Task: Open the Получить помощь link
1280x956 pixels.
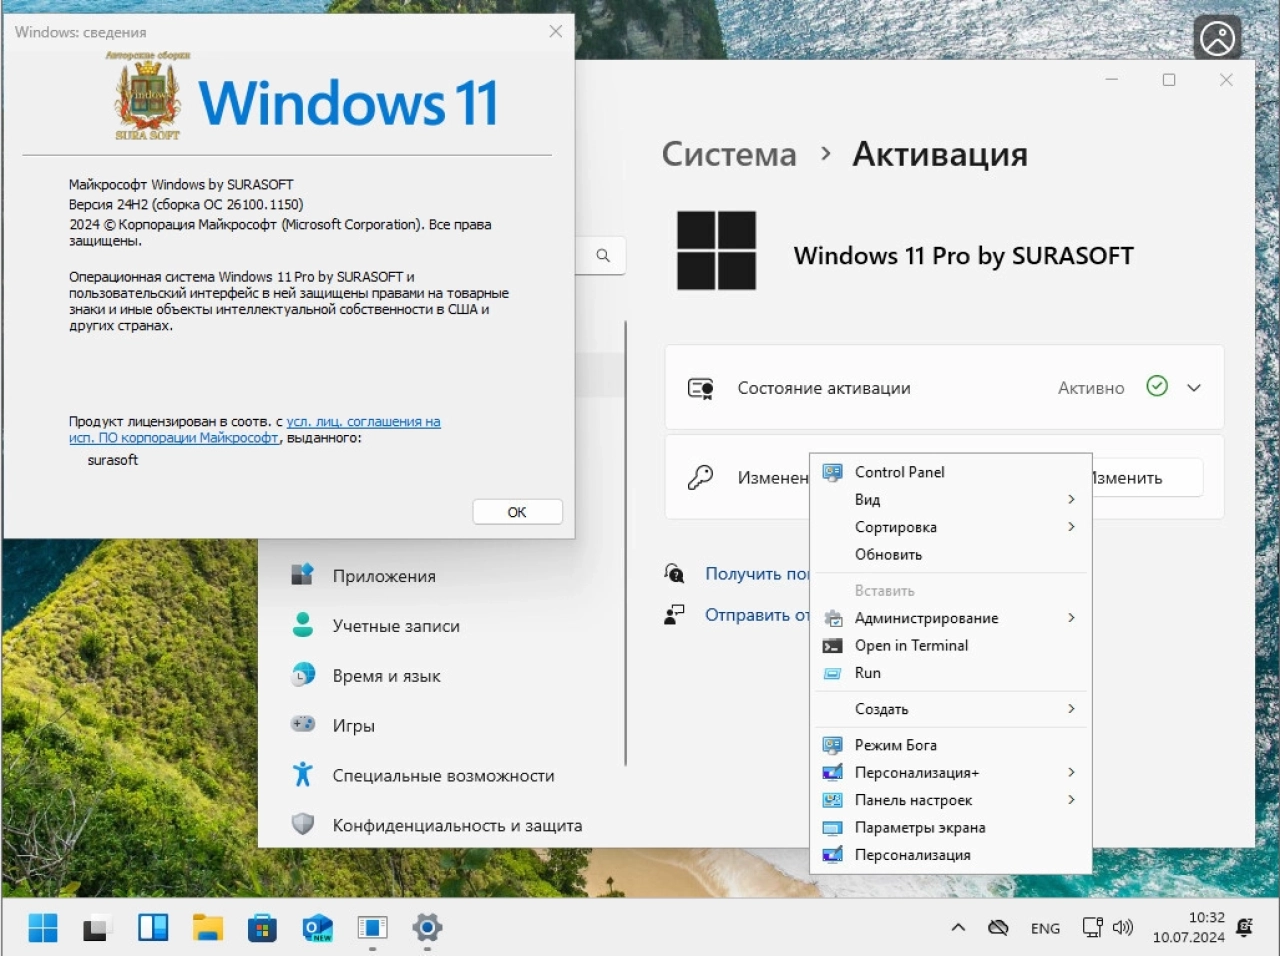Action: pos(757,573)
